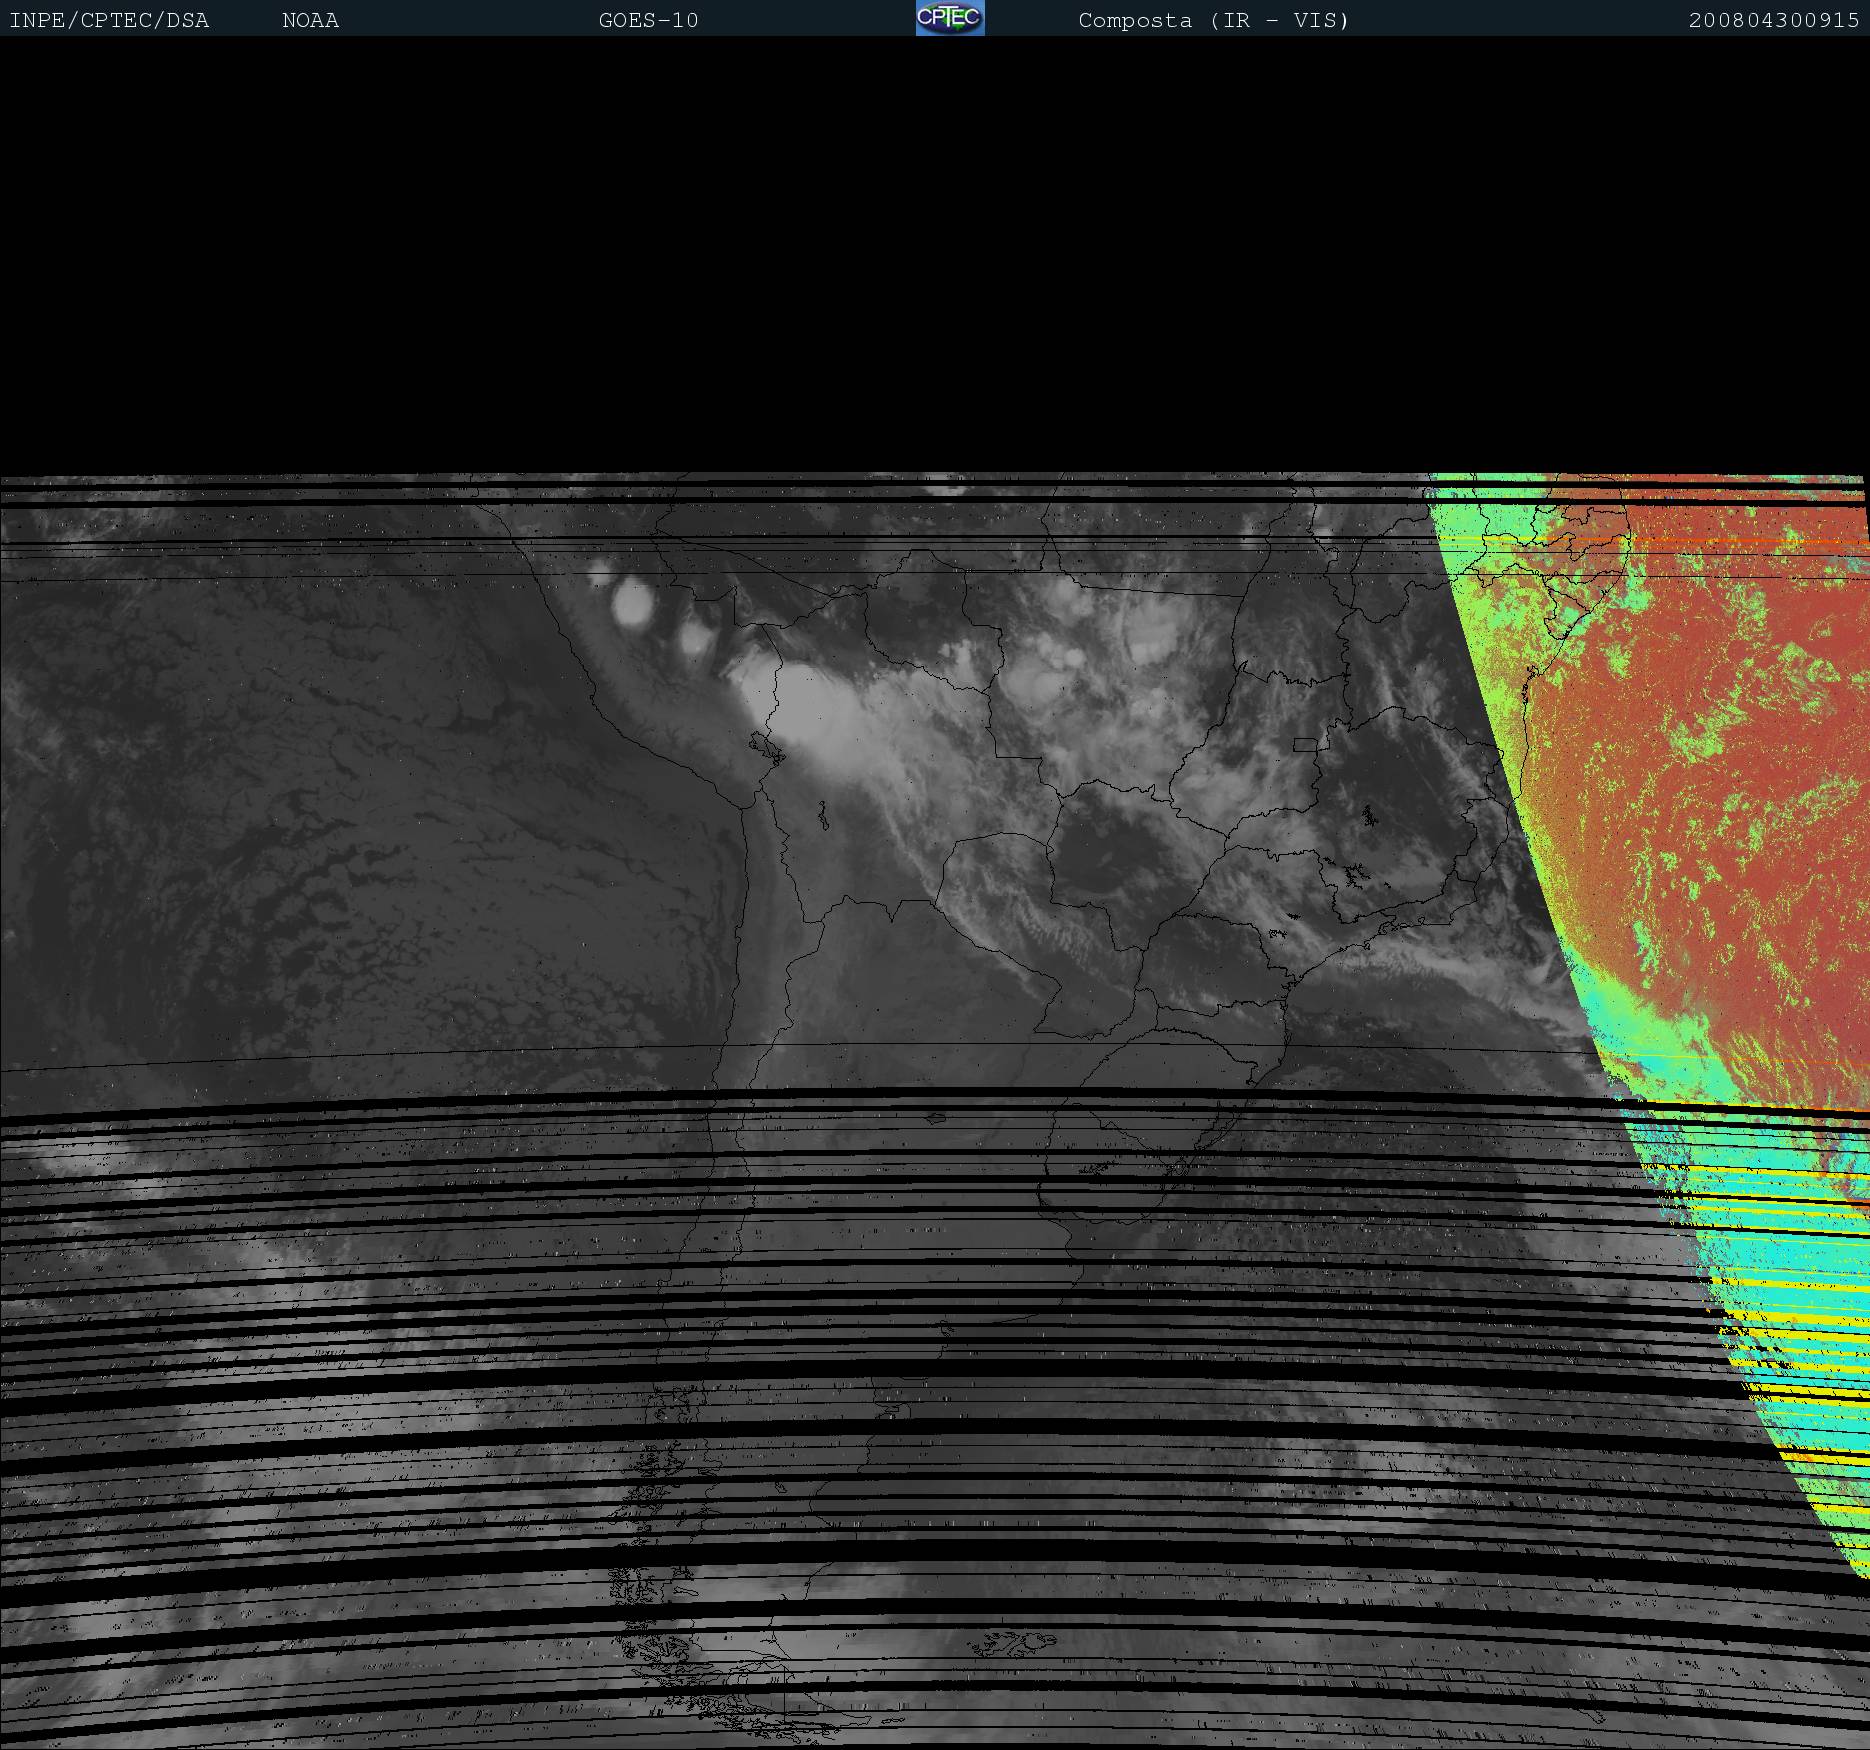This screenshot has width=1870, height=1750.
Task: Select the Composta (IR - VIS) title
Action: click(1213, 20)
